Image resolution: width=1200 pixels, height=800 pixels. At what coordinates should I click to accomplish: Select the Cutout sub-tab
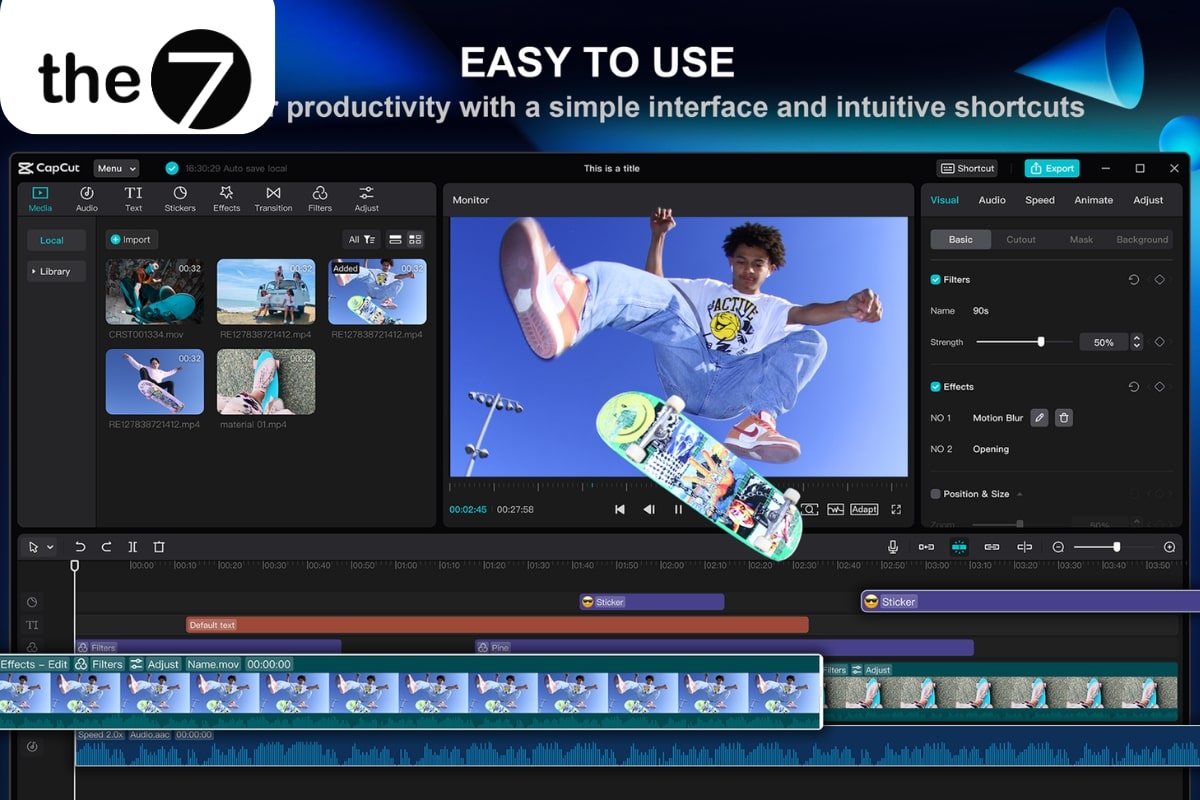1021,240
